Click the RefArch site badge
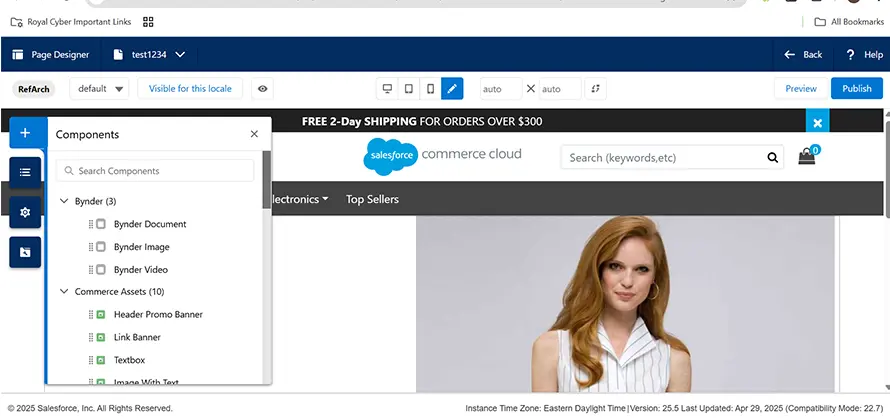This screenshot has width=890, height=420. click(x=33, y=89)
